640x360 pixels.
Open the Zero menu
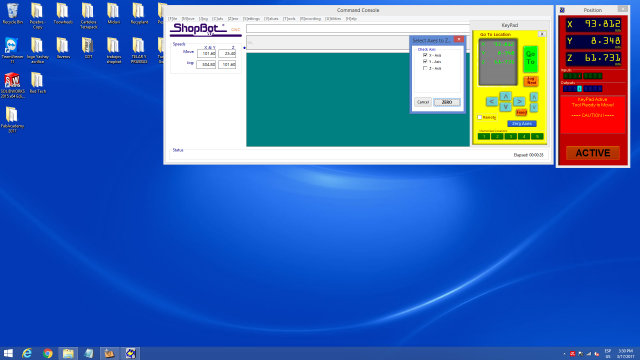[233, 19]
